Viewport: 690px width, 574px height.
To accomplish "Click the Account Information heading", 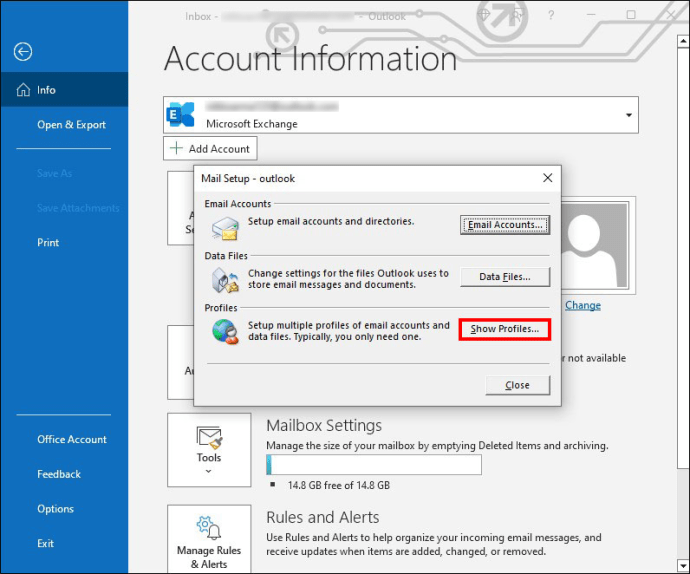I will coord(311,59).
